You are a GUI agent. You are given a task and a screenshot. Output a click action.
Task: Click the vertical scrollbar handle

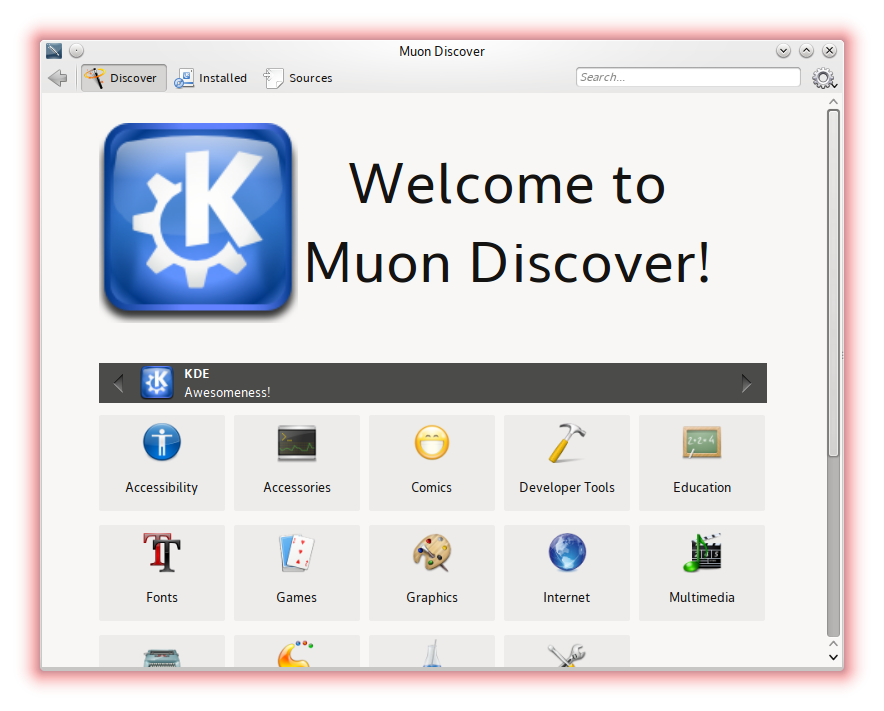coord(833,283)
